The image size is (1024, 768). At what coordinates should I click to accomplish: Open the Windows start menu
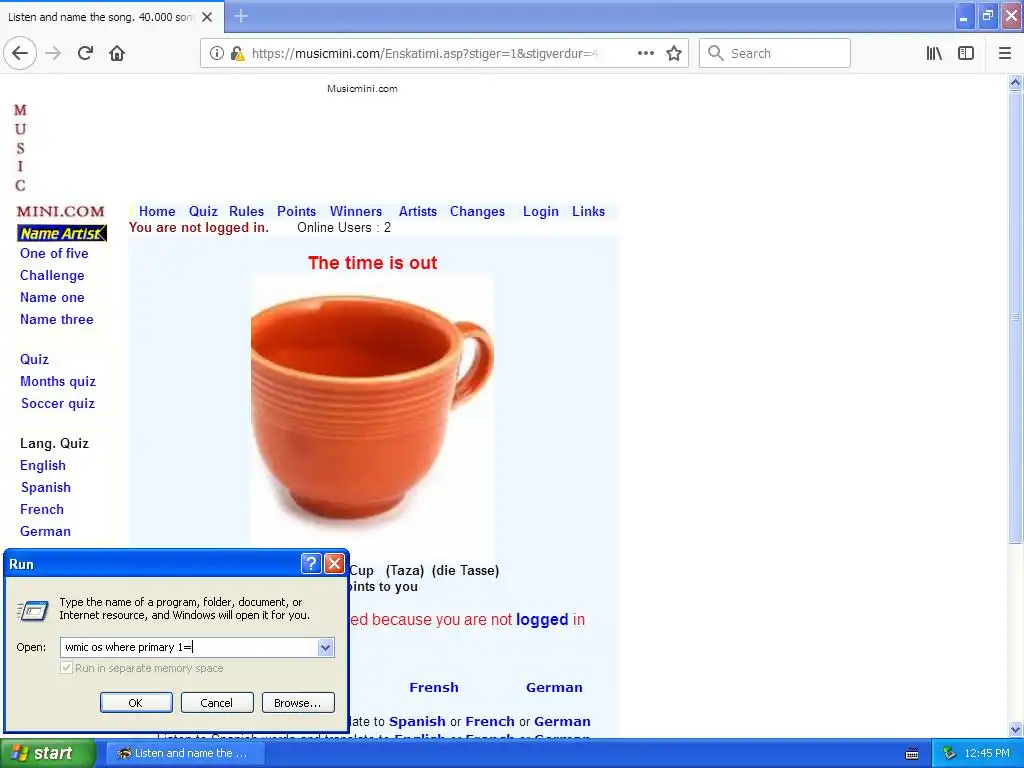click(x=48, y=753)
